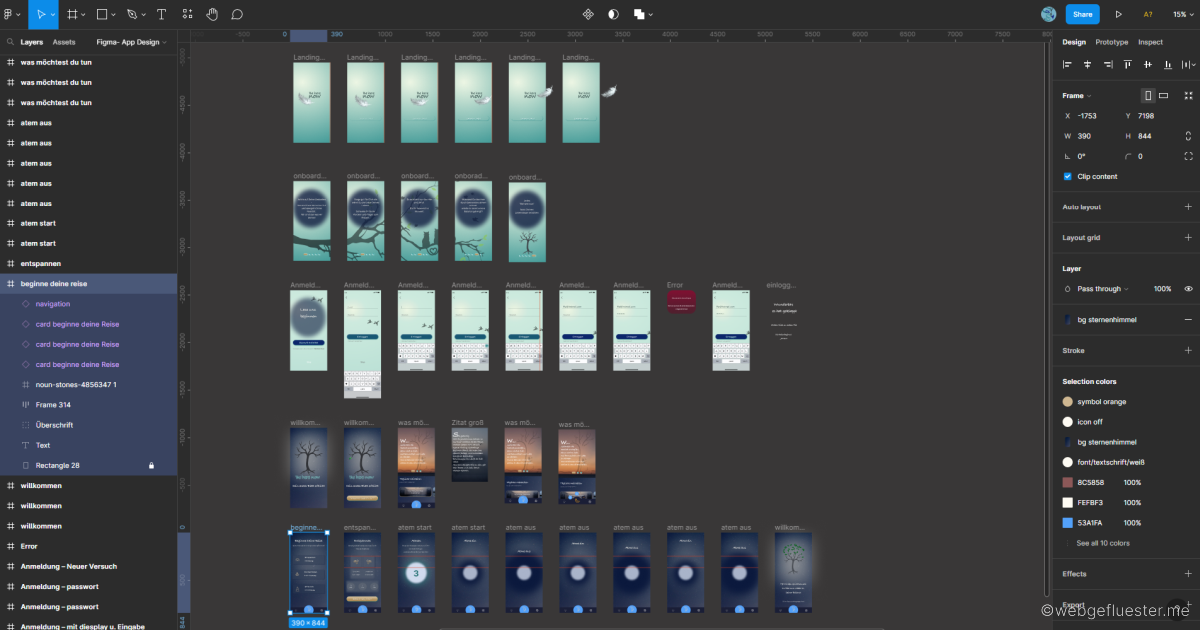Open the Assets tab
The image size is (1200, 630).
tap(64, 42)
